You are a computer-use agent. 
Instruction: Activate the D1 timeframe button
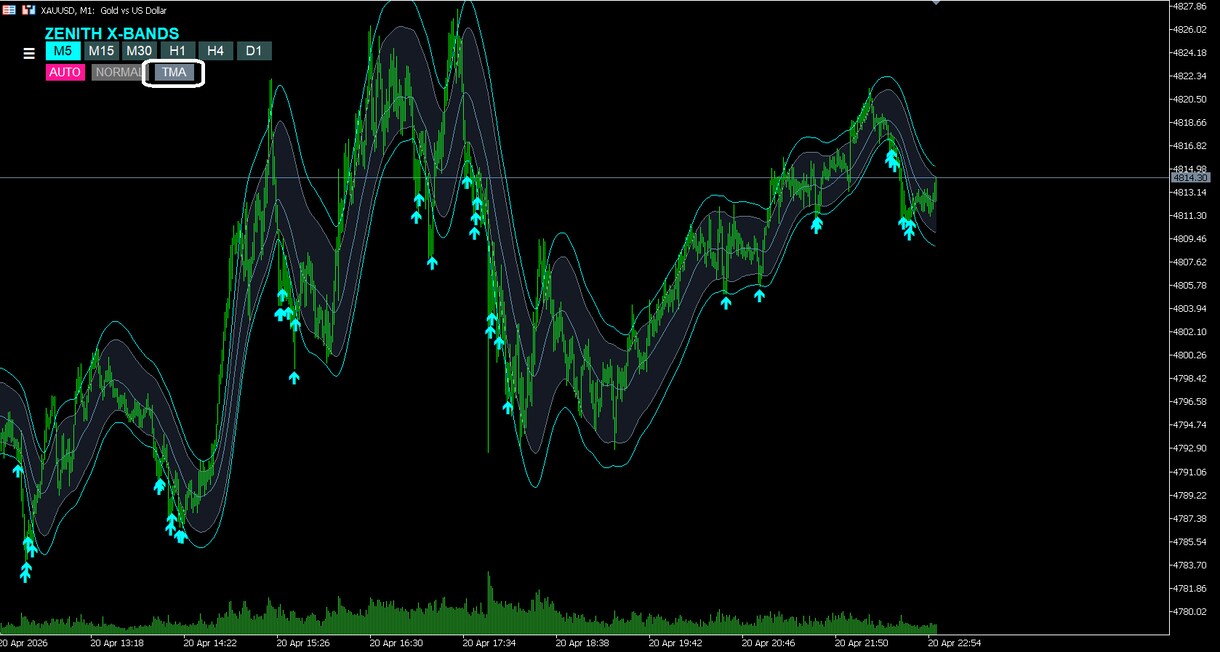click(254, 51)
